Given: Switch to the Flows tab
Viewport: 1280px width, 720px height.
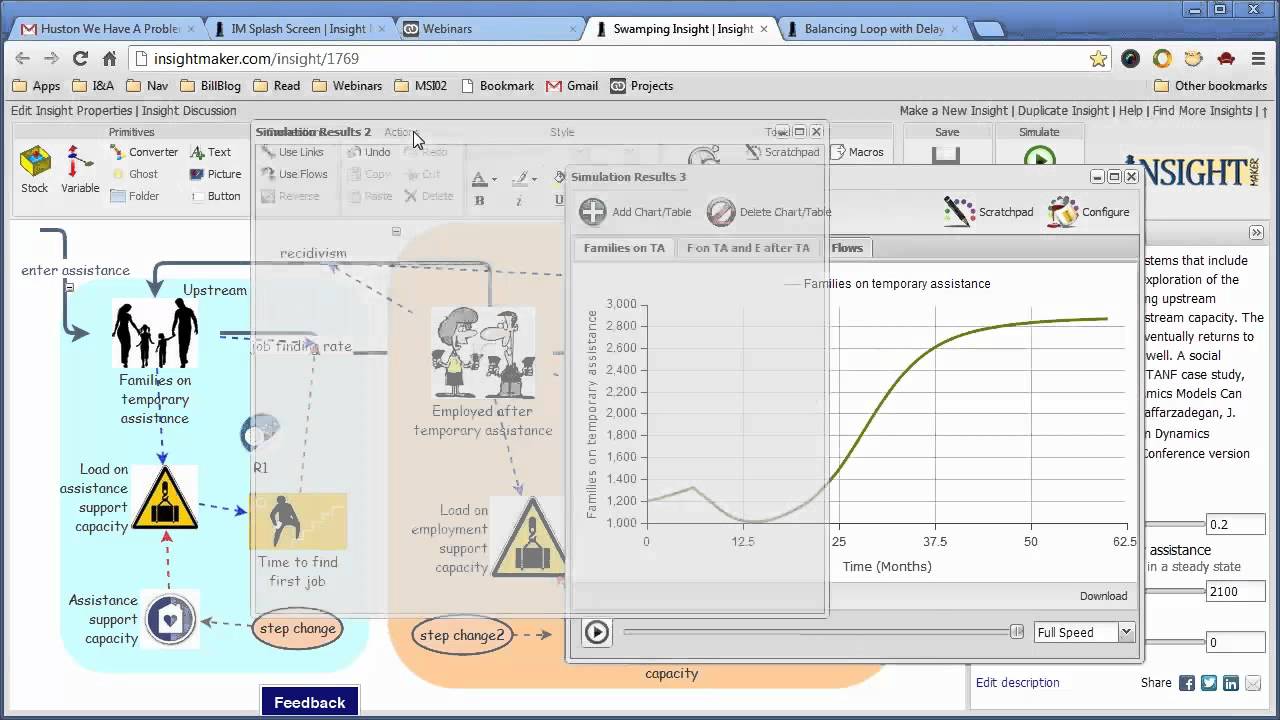Looking at the screenshot, I should [847, 248].
